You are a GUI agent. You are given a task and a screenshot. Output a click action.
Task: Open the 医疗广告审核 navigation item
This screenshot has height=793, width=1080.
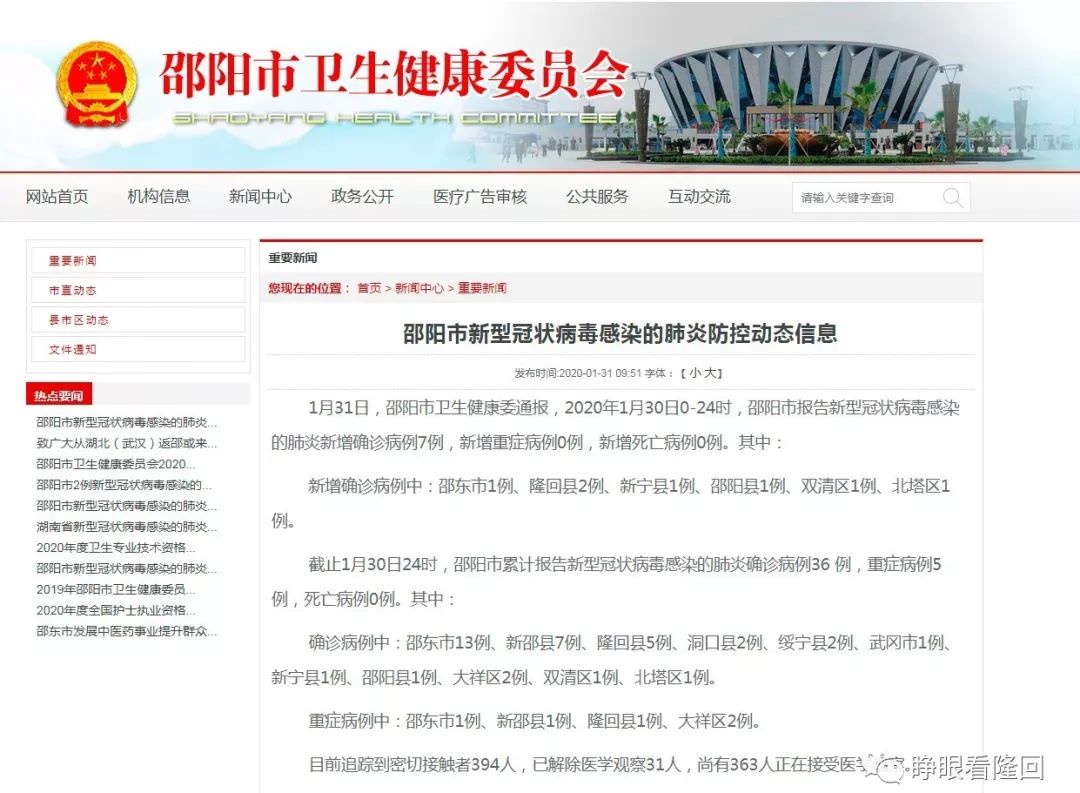click(x=478, y=197)
